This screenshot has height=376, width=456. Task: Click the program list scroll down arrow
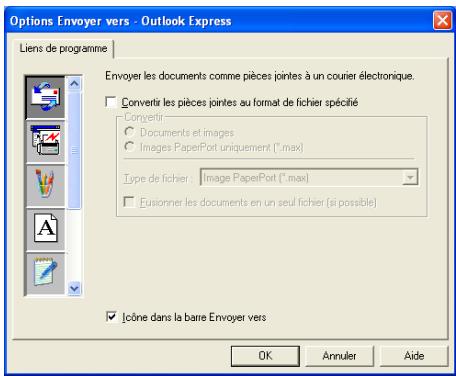[74, 288]
